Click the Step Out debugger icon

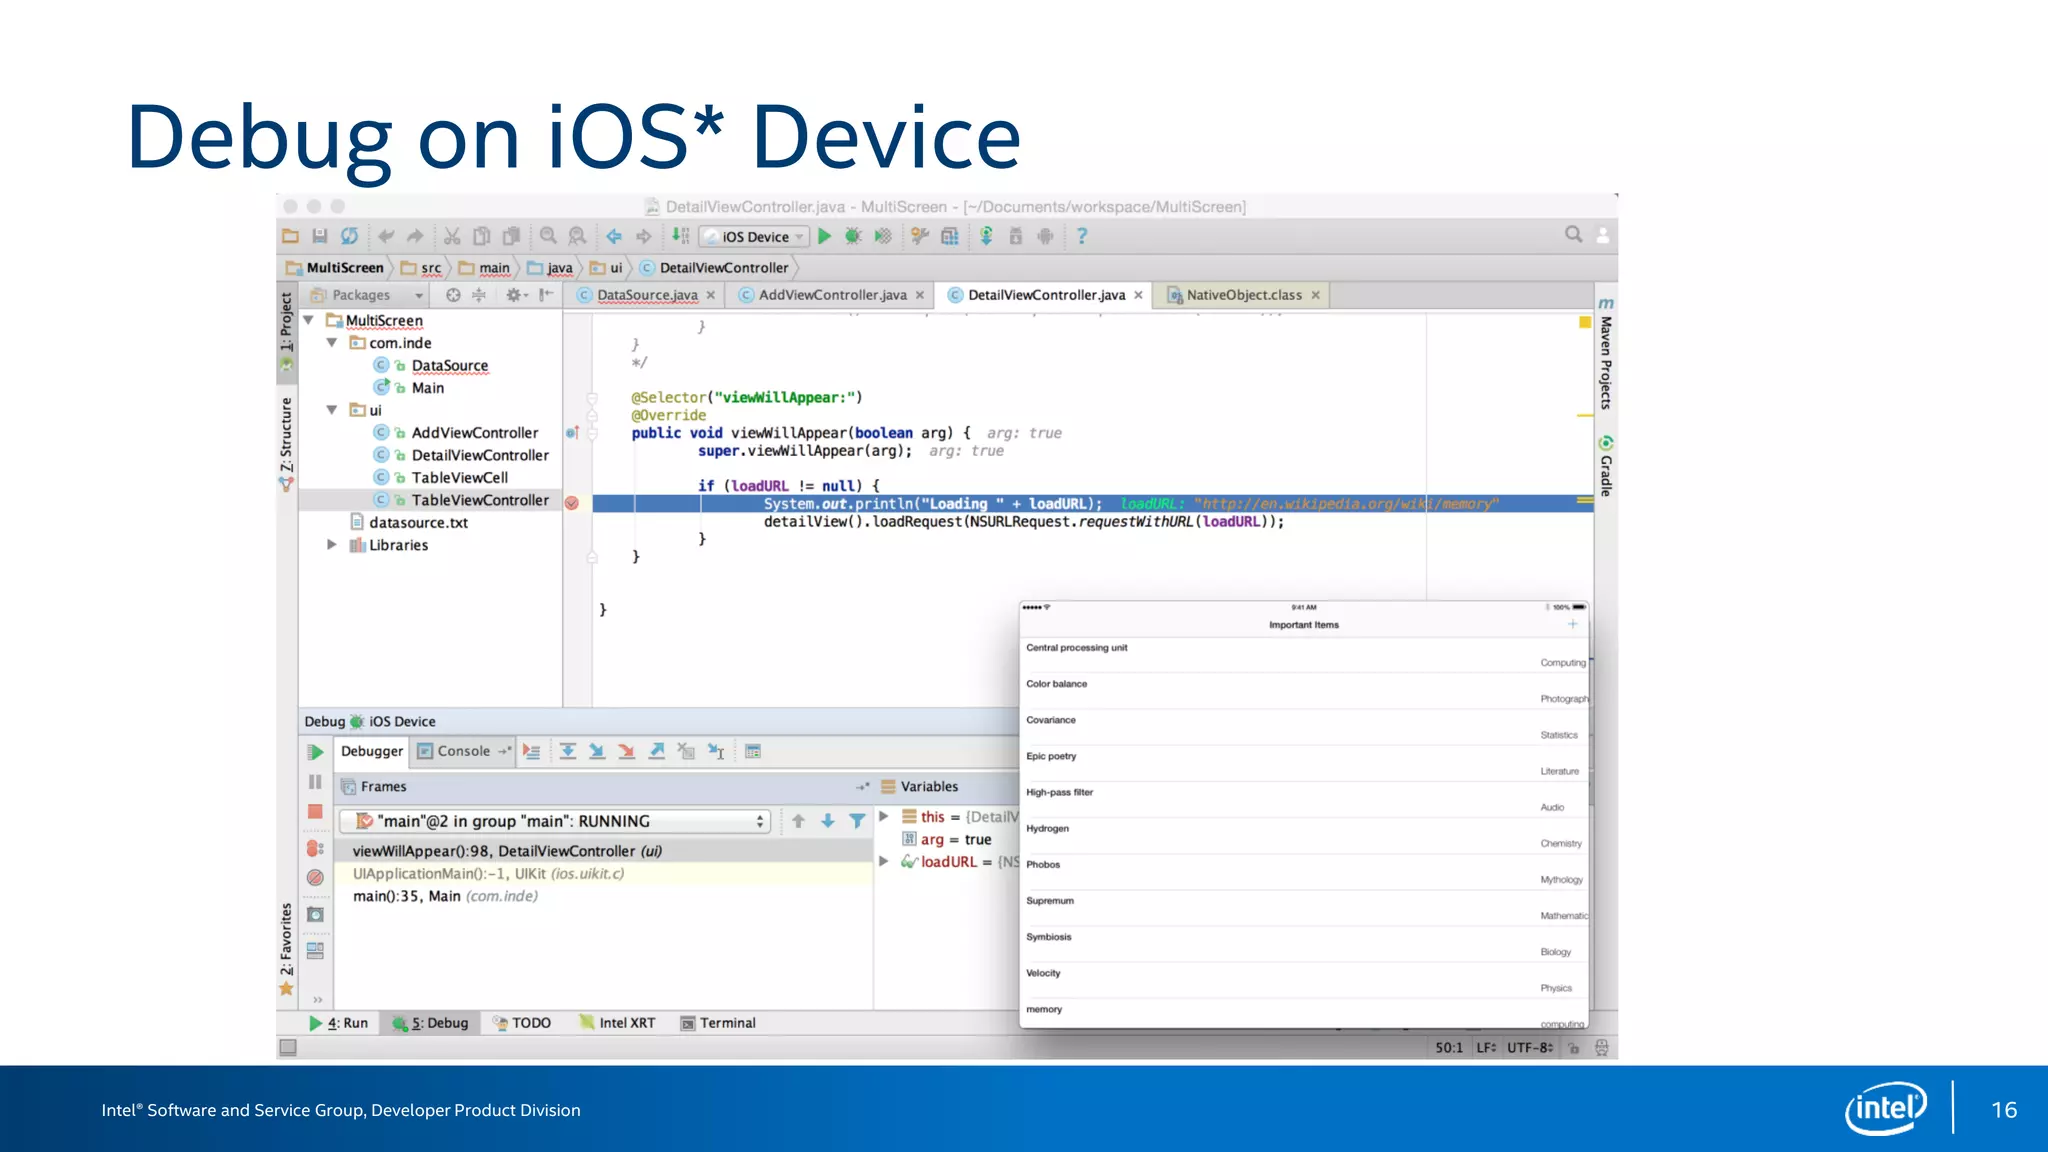657,752
